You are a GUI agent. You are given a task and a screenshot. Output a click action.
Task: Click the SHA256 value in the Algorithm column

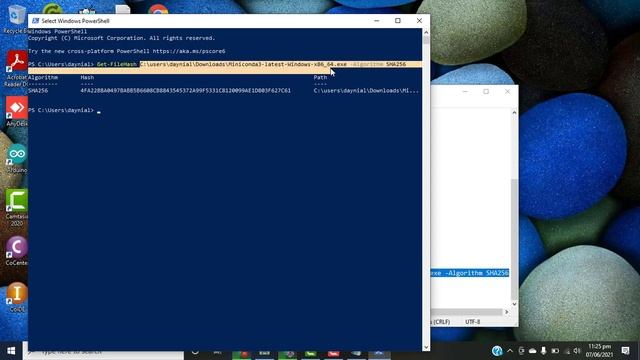coord(38,90)
